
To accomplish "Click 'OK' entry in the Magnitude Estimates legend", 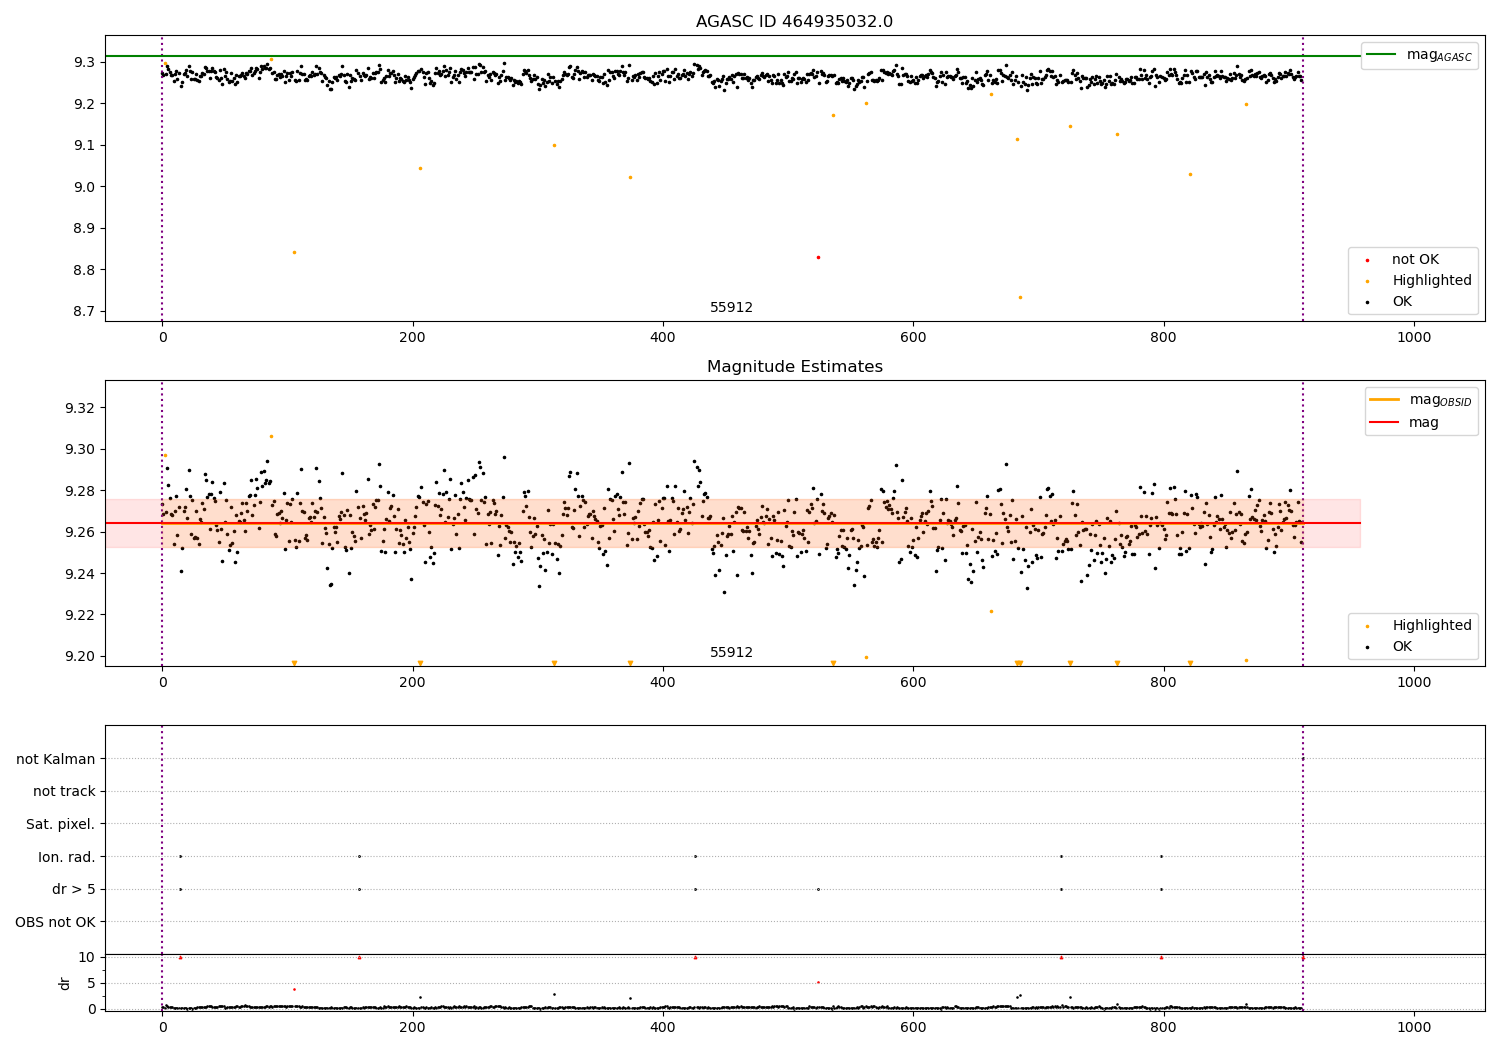I will click(x=1402, y=647).
